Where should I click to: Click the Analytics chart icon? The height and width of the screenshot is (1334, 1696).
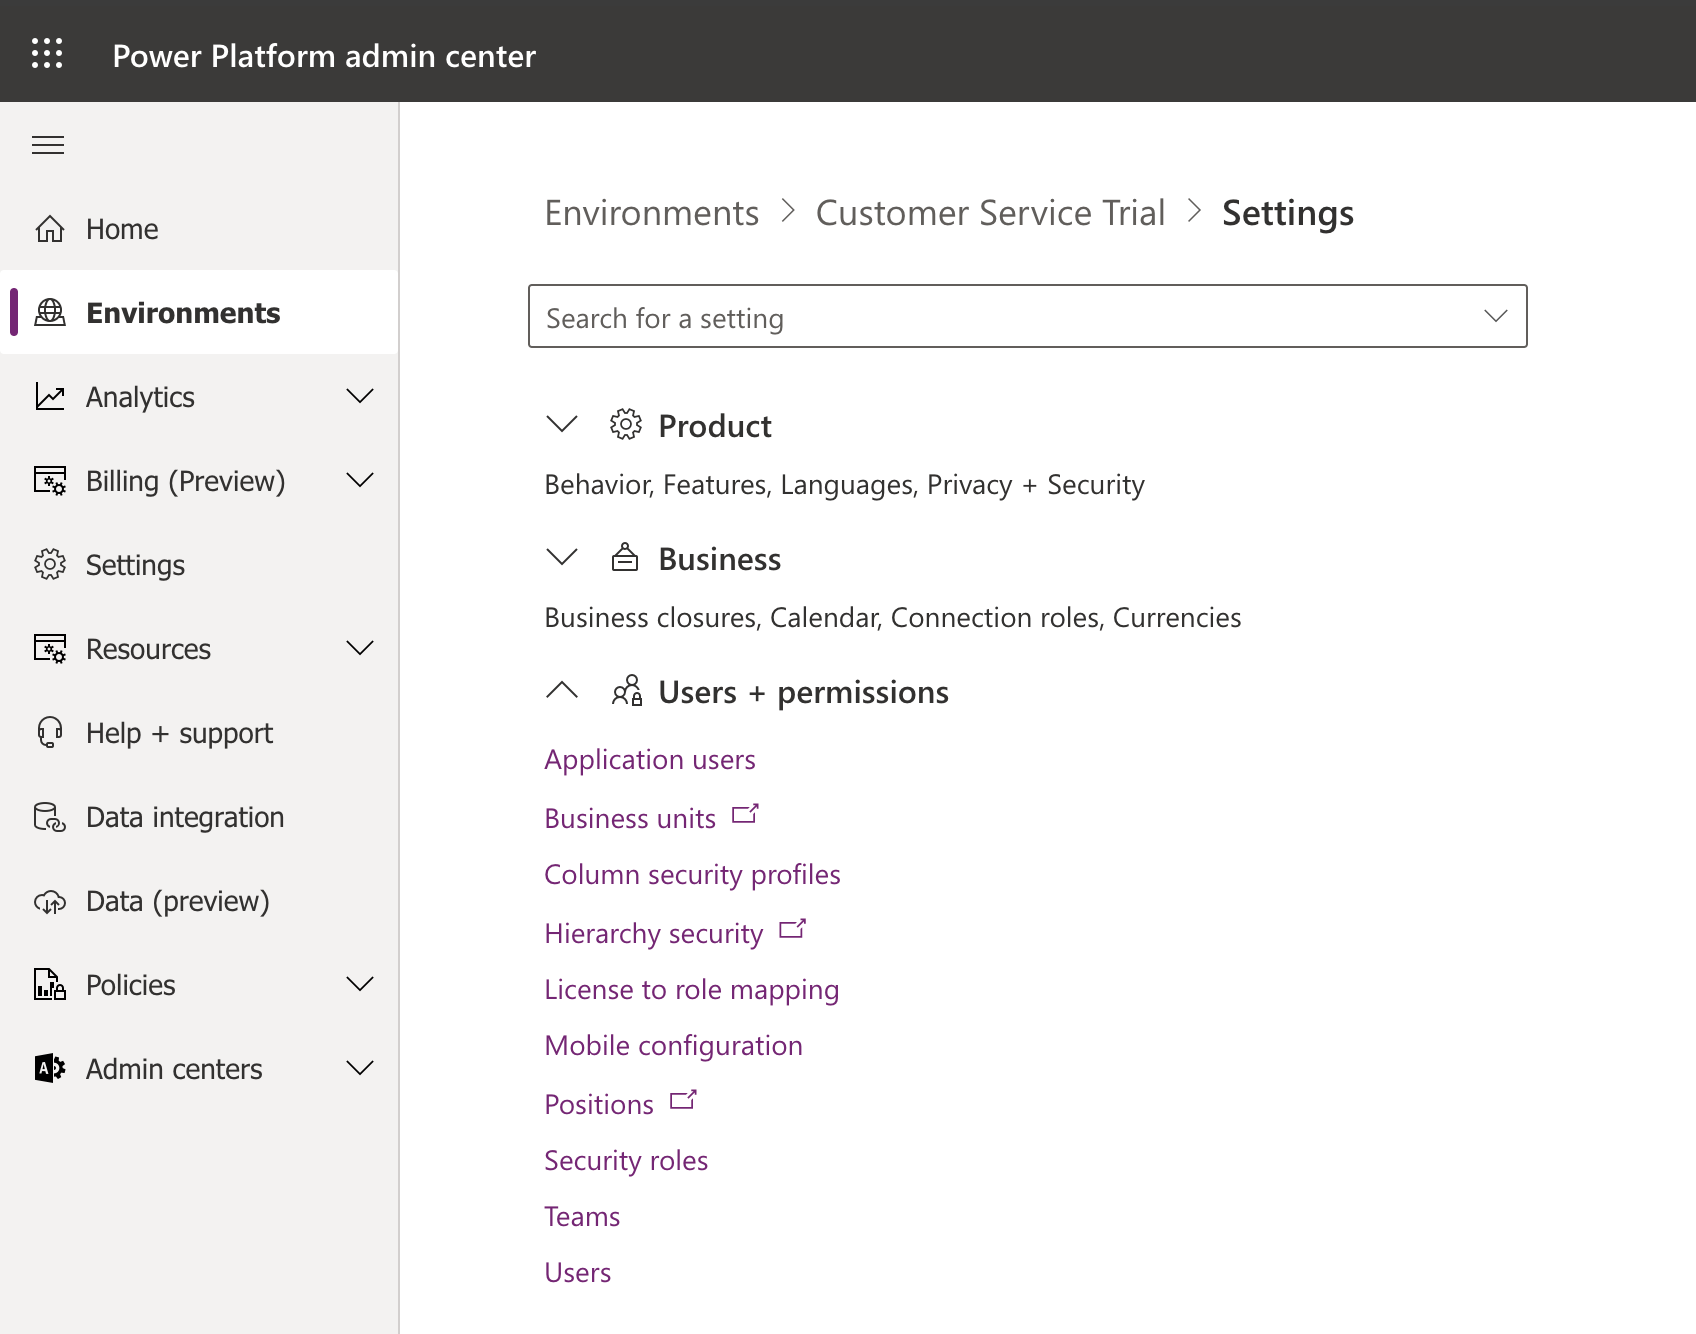click(50, 397)
